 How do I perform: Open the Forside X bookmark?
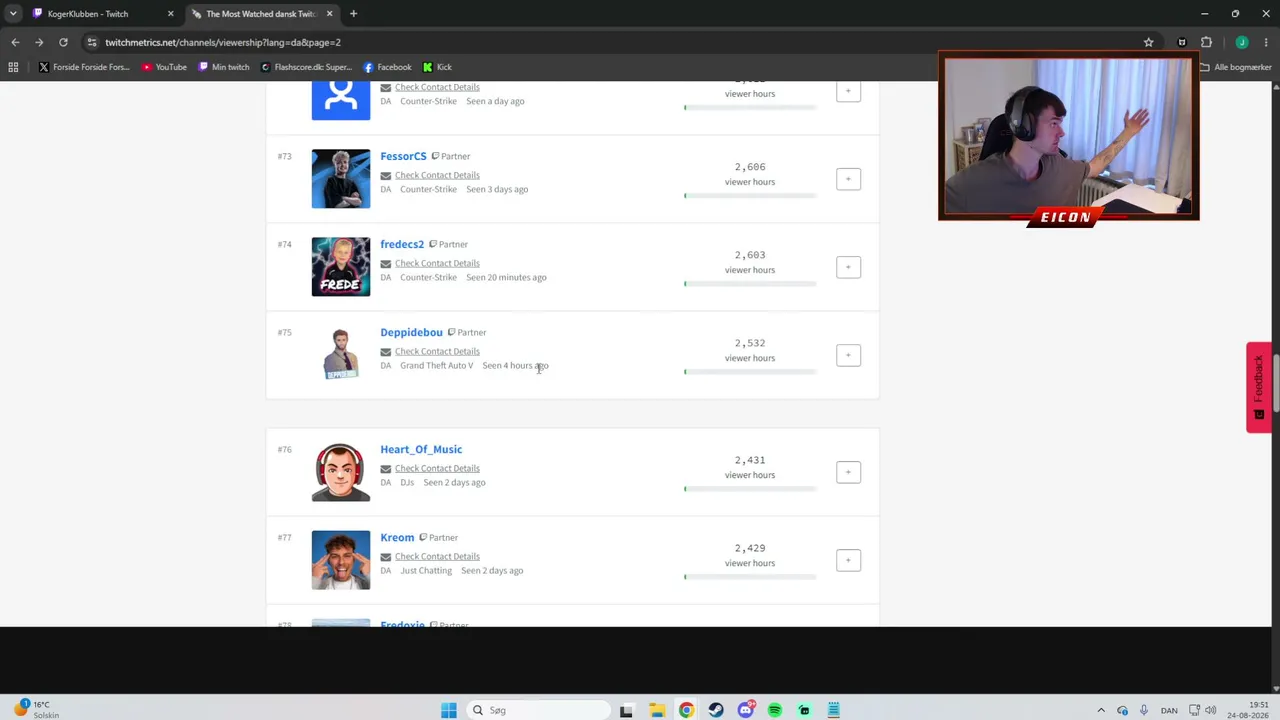point(84,67)
